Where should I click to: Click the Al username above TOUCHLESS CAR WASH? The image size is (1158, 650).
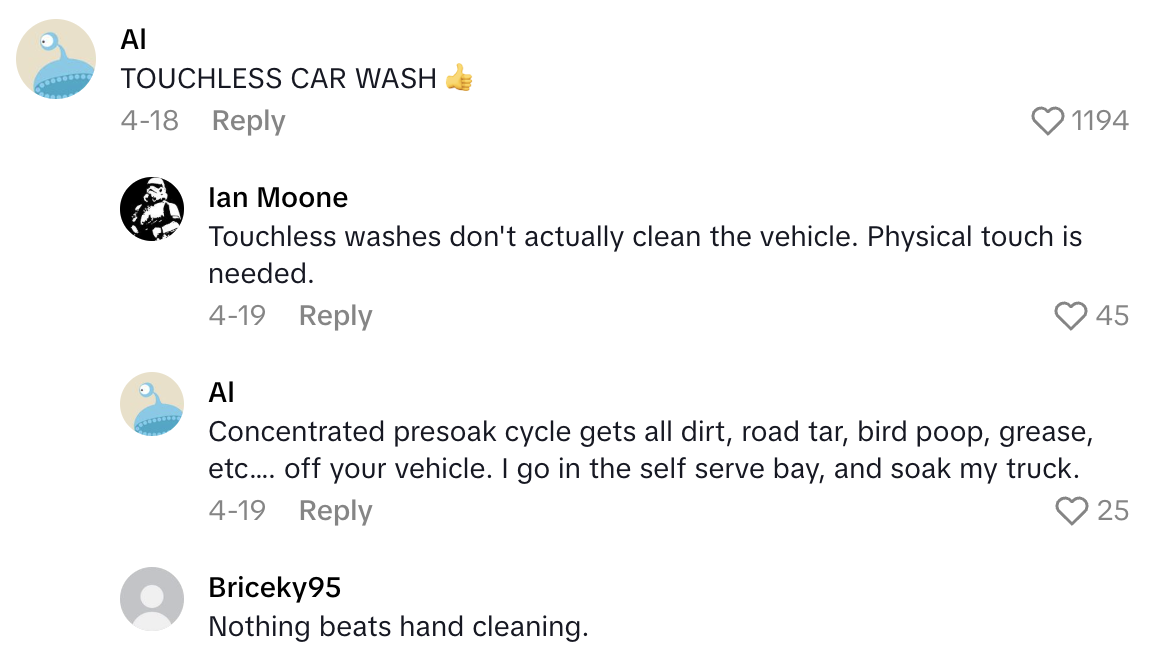(x=133, y=39)
